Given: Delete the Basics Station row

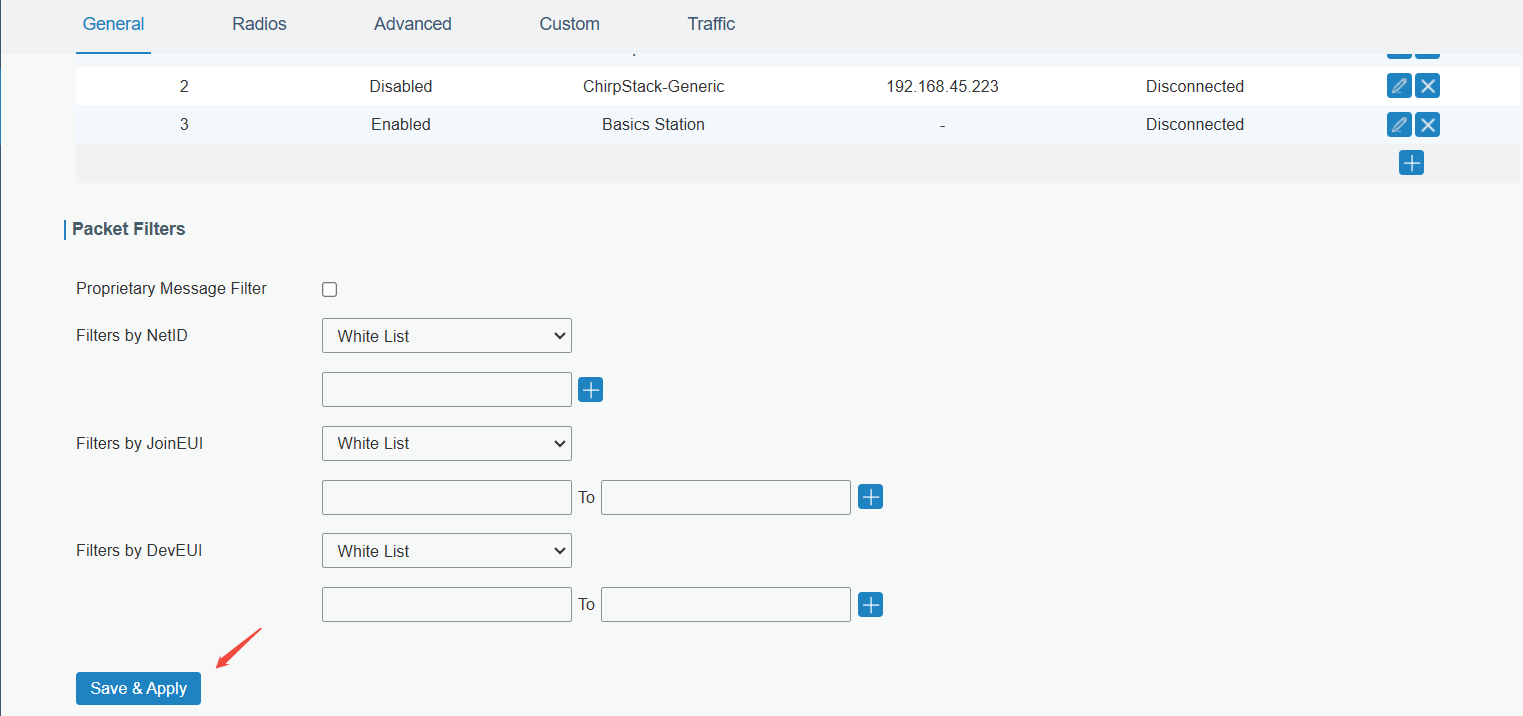Looking at the screenshot, I should tap(1428, 124).
